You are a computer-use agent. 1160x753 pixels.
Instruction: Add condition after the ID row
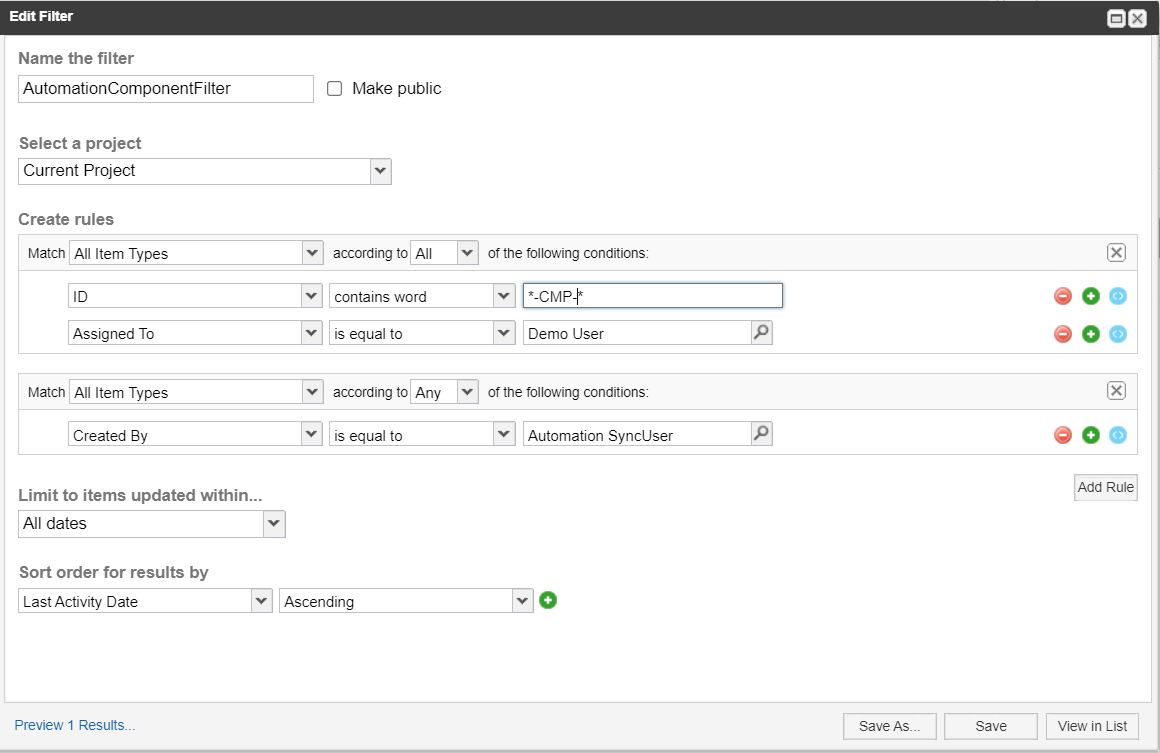(1091, 296)
